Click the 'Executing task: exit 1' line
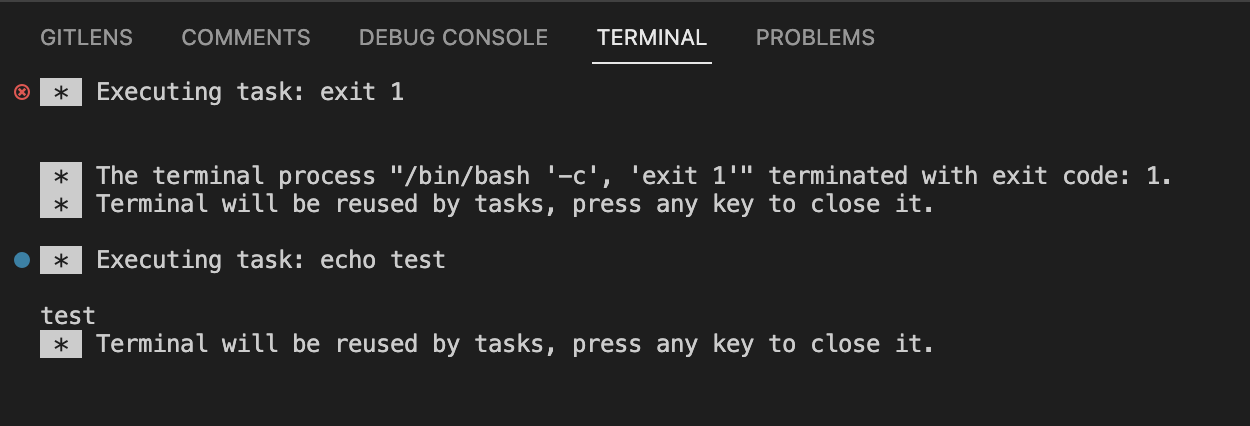Image resolution: width=1250 pixels, height=426 pixels. tap(250, 93)
